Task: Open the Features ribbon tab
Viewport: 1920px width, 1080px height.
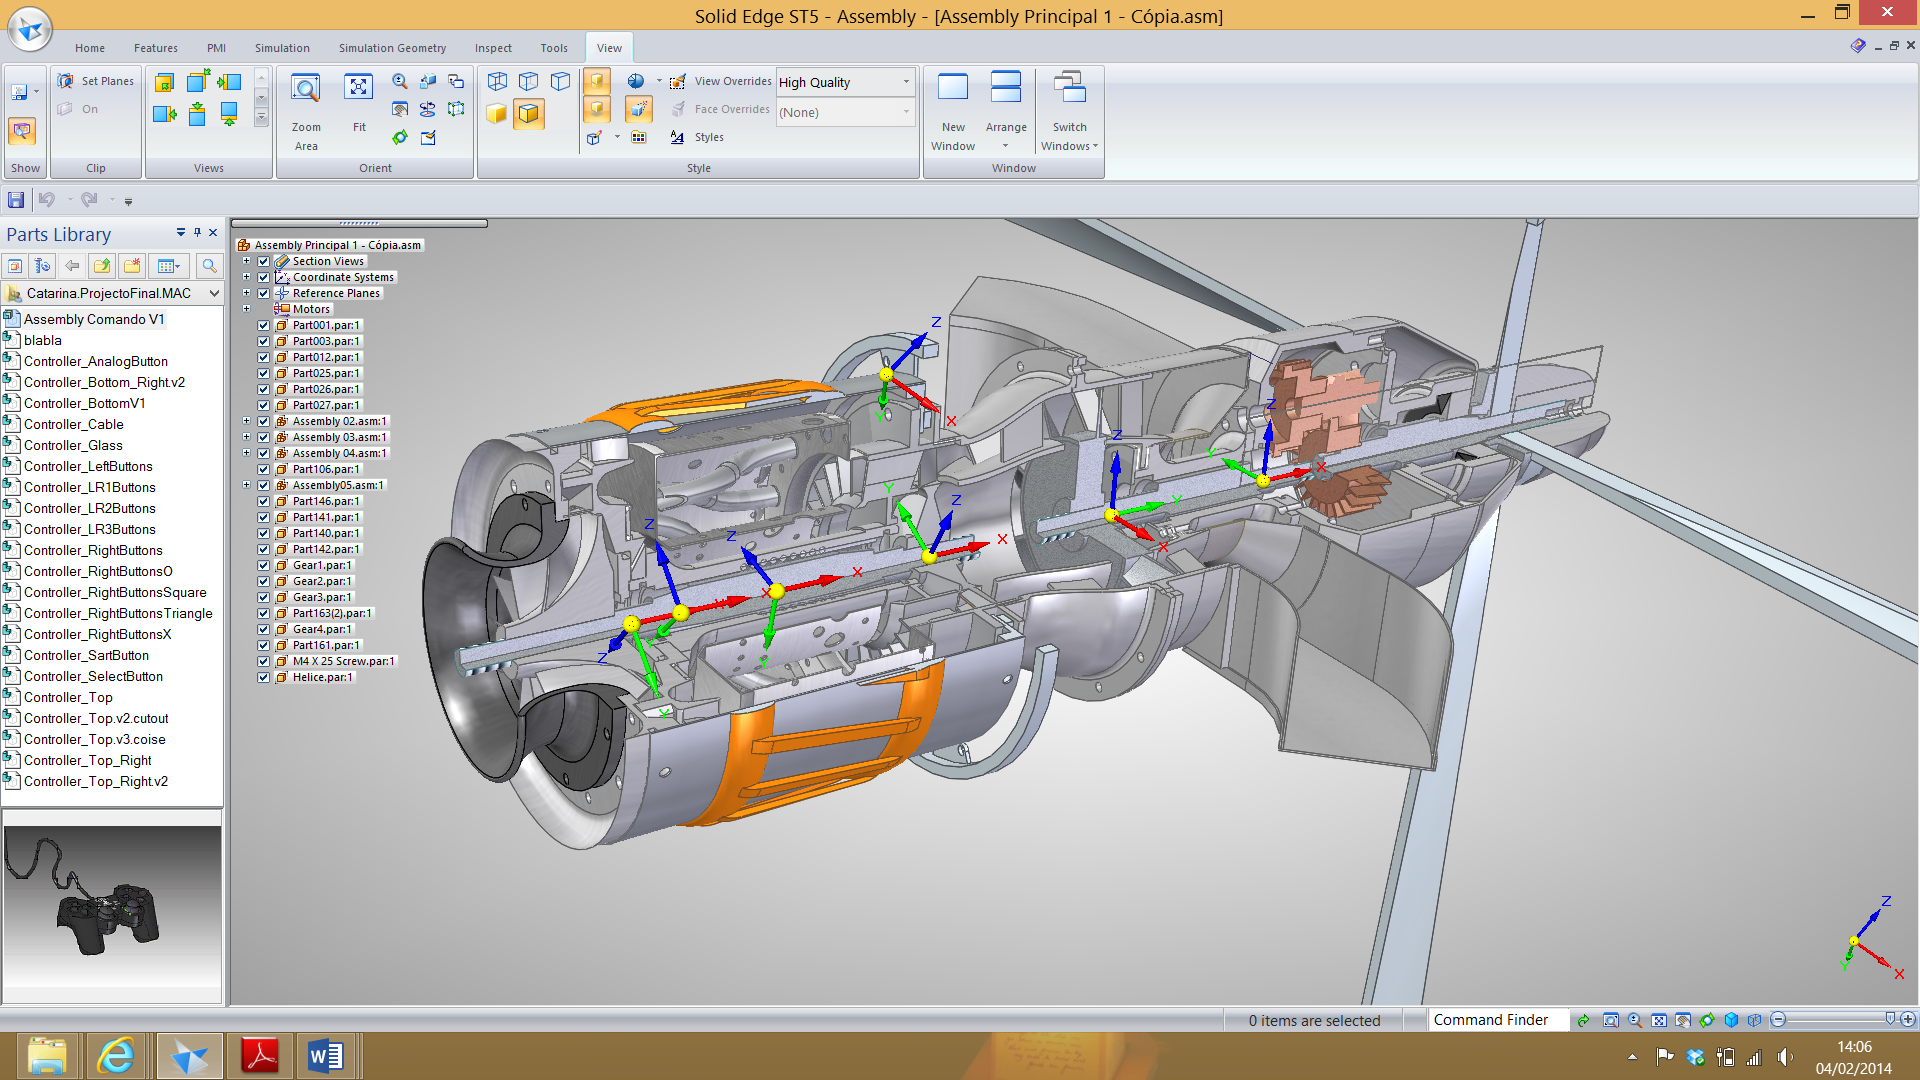Action: coord(156,48)
